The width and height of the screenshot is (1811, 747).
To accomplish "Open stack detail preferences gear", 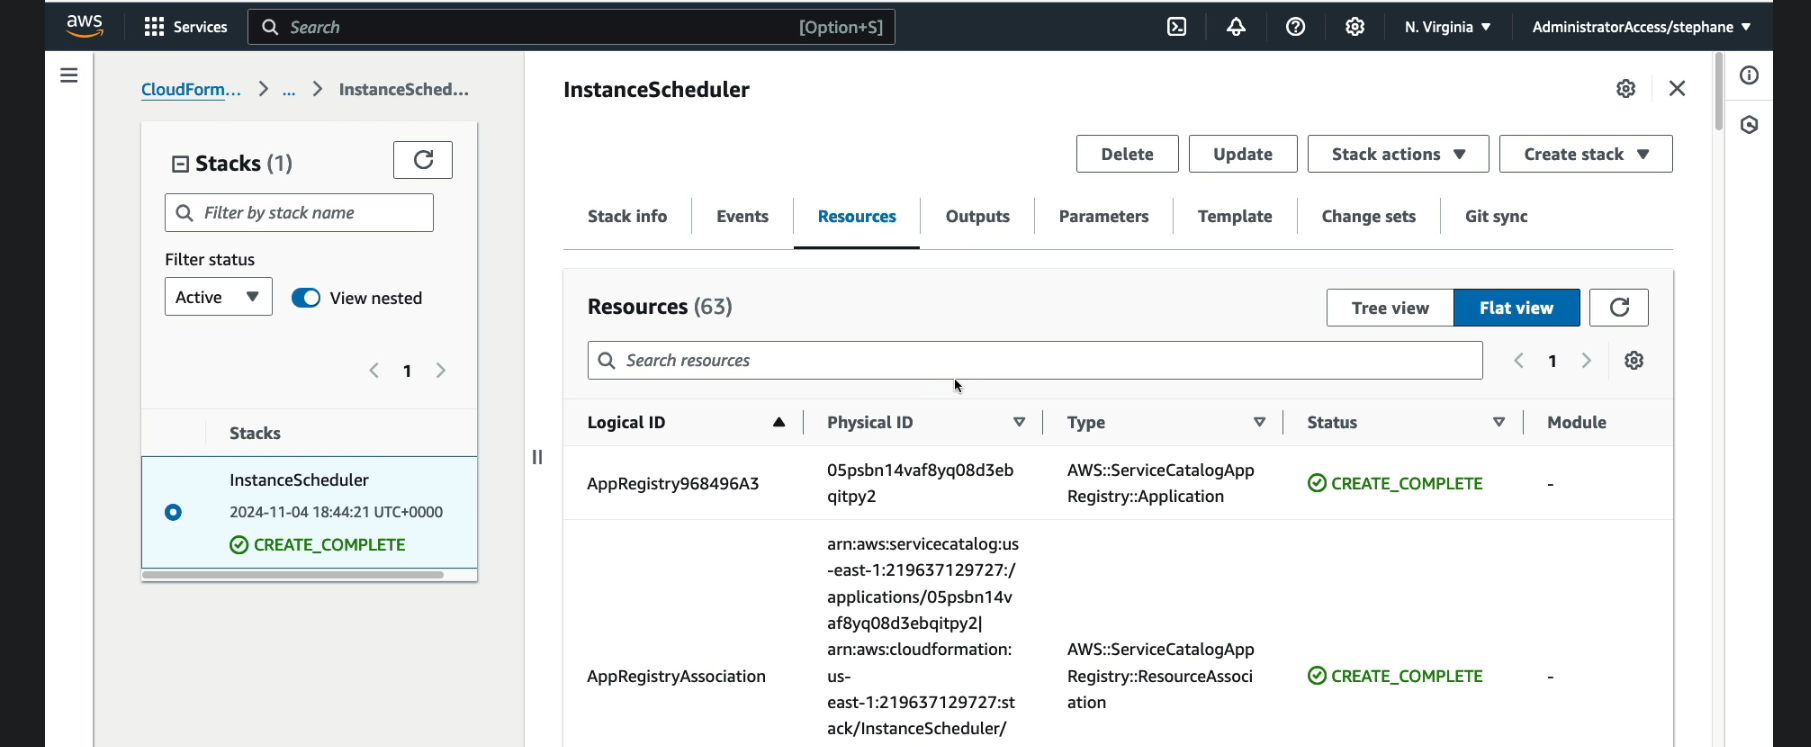I will click(1626, 89).
